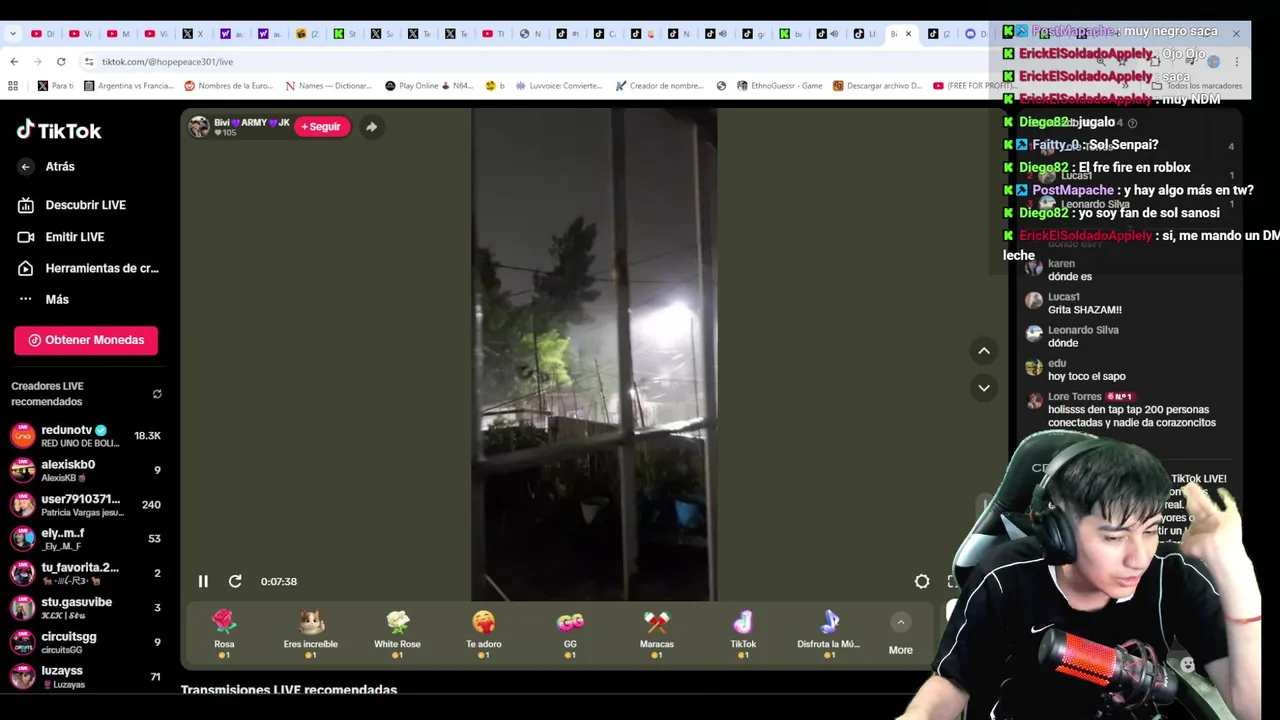Open the tab search dropdown arrow
The height and width of the screenshot is (720, 1280).
point(12,34)
